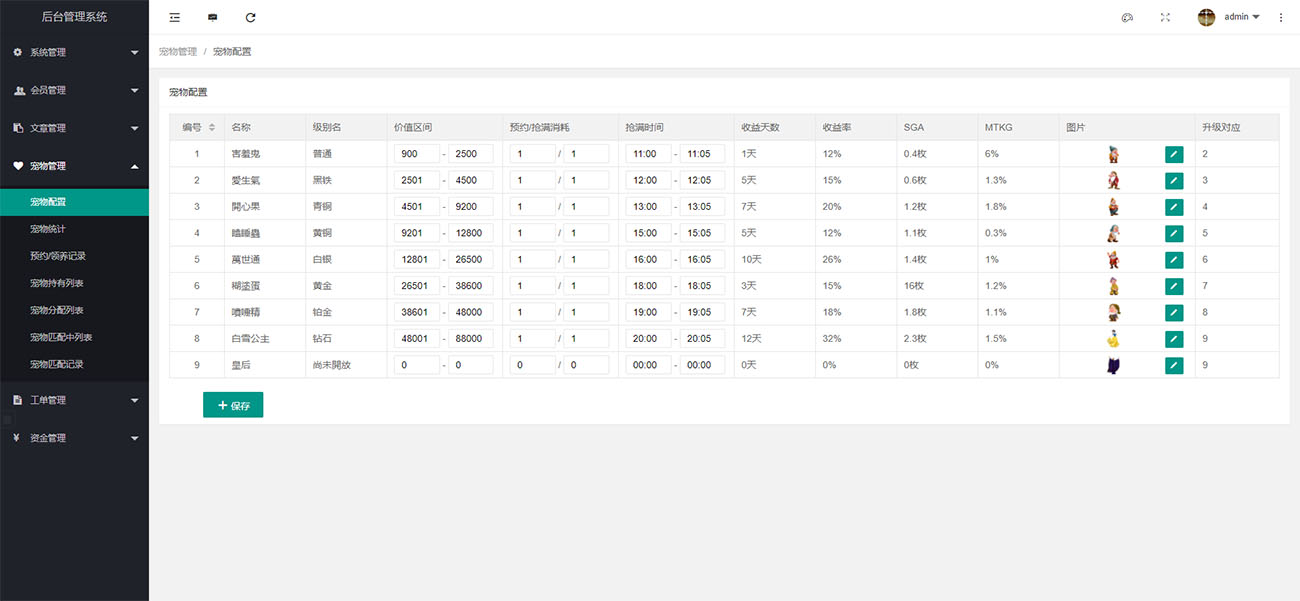Viewport: 1300px width, 601px height.
Task: Expand the 系统管理 sidebar menu
Action: click(74, 52)
